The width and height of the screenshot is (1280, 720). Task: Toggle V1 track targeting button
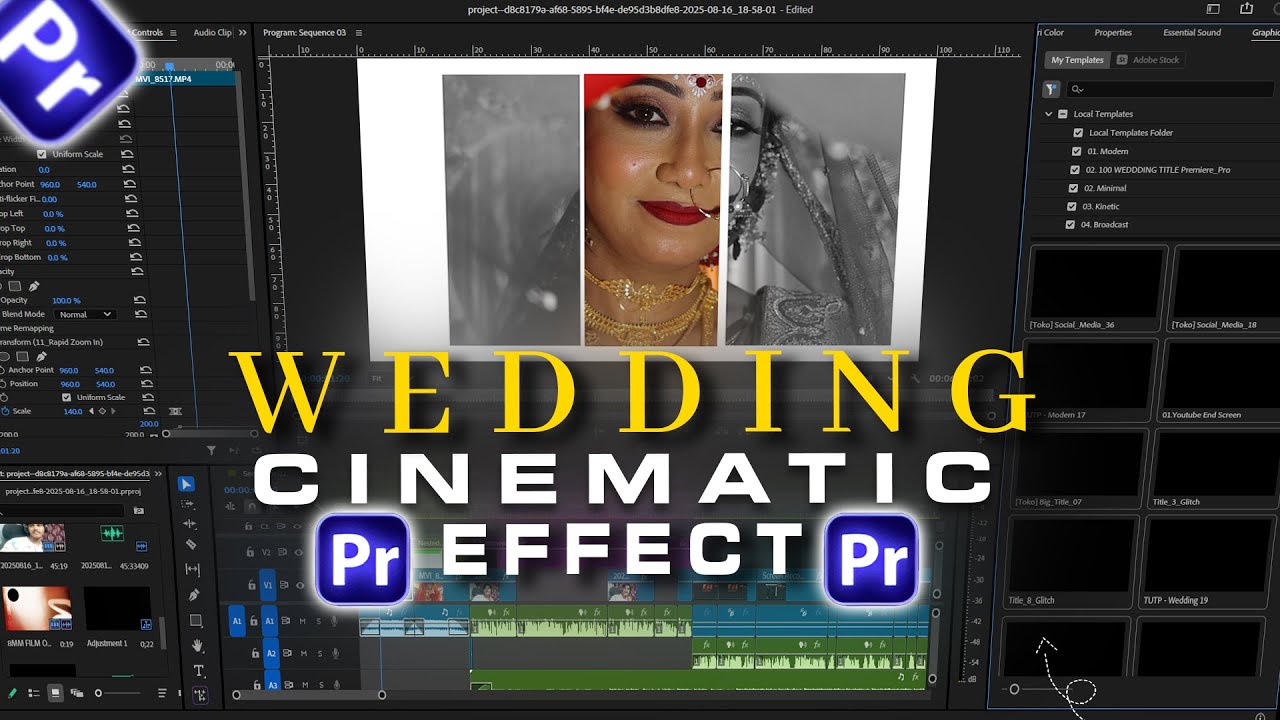coord(268,586)
